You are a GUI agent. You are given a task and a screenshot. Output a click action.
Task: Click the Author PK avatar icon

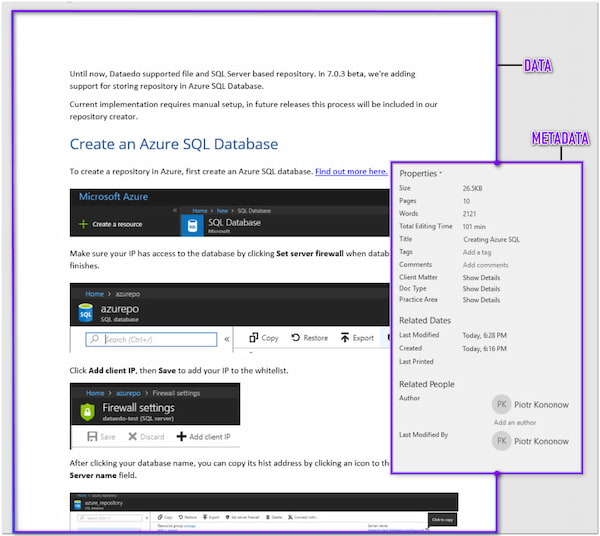[502, 404]
